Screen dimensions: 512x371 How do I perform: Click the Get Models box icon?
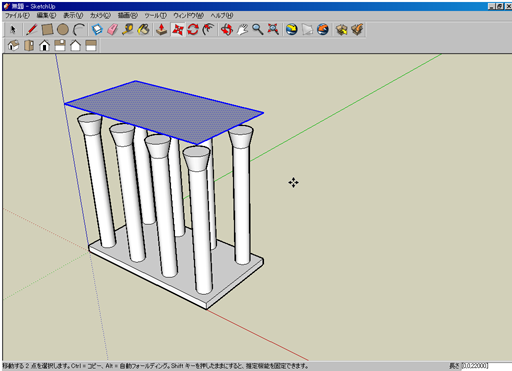[341, 30]
